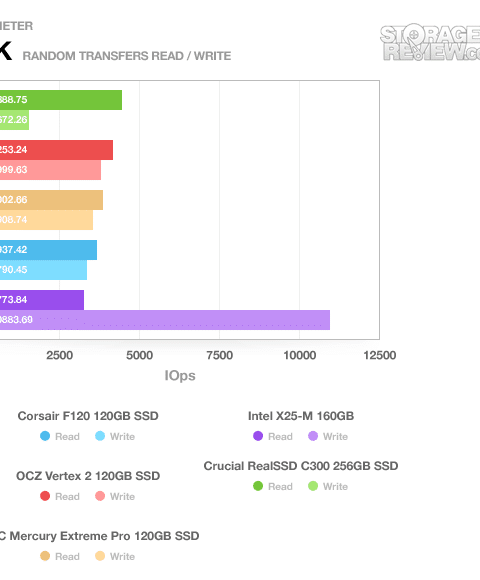Click the 7500 axis tick label

pyautogui.click(x=220, y=355)
